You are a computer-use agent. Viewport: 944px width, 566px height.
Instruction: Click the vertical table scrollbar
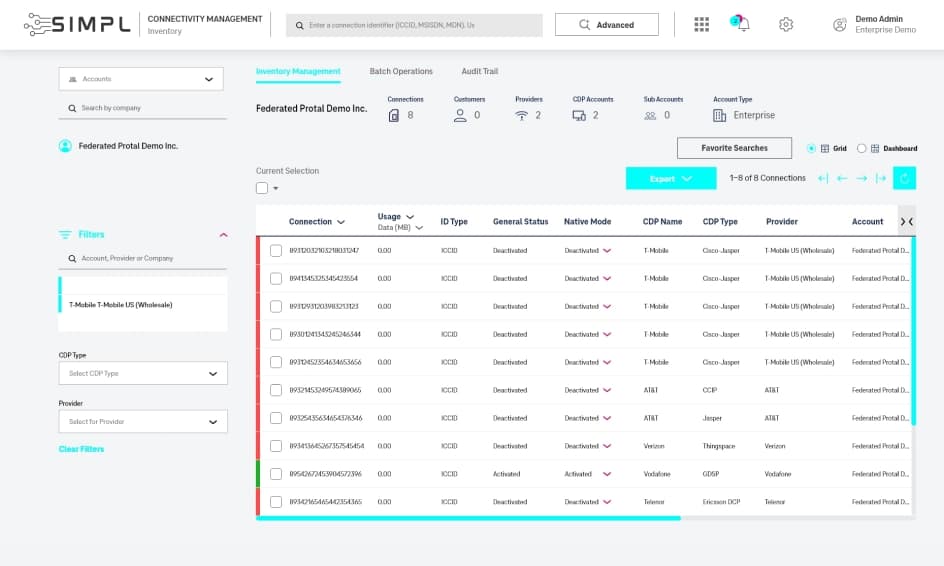(x=914, y=331)
